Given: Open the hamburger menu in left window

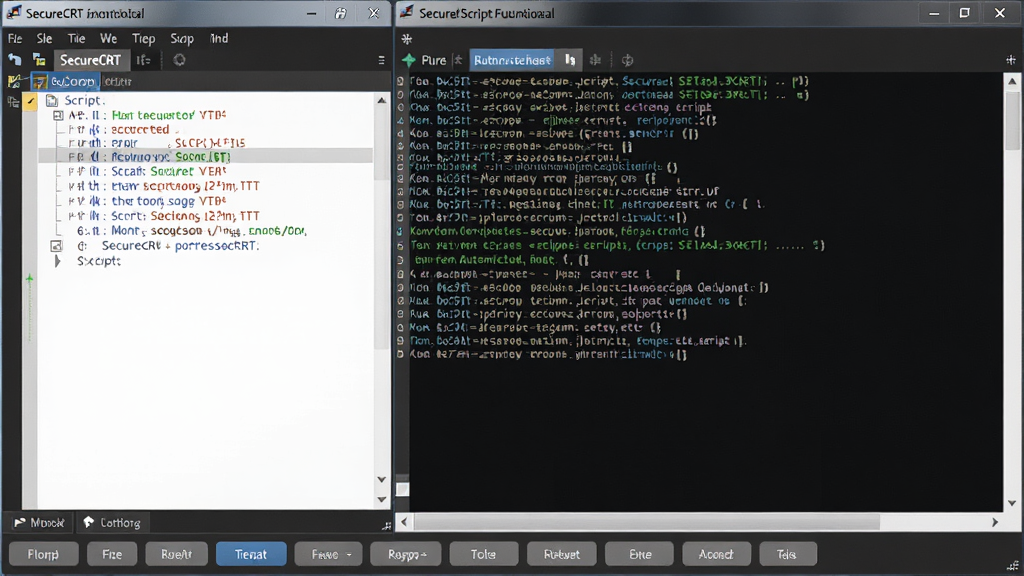Looking at the screenshot, I should click(381, 60).
